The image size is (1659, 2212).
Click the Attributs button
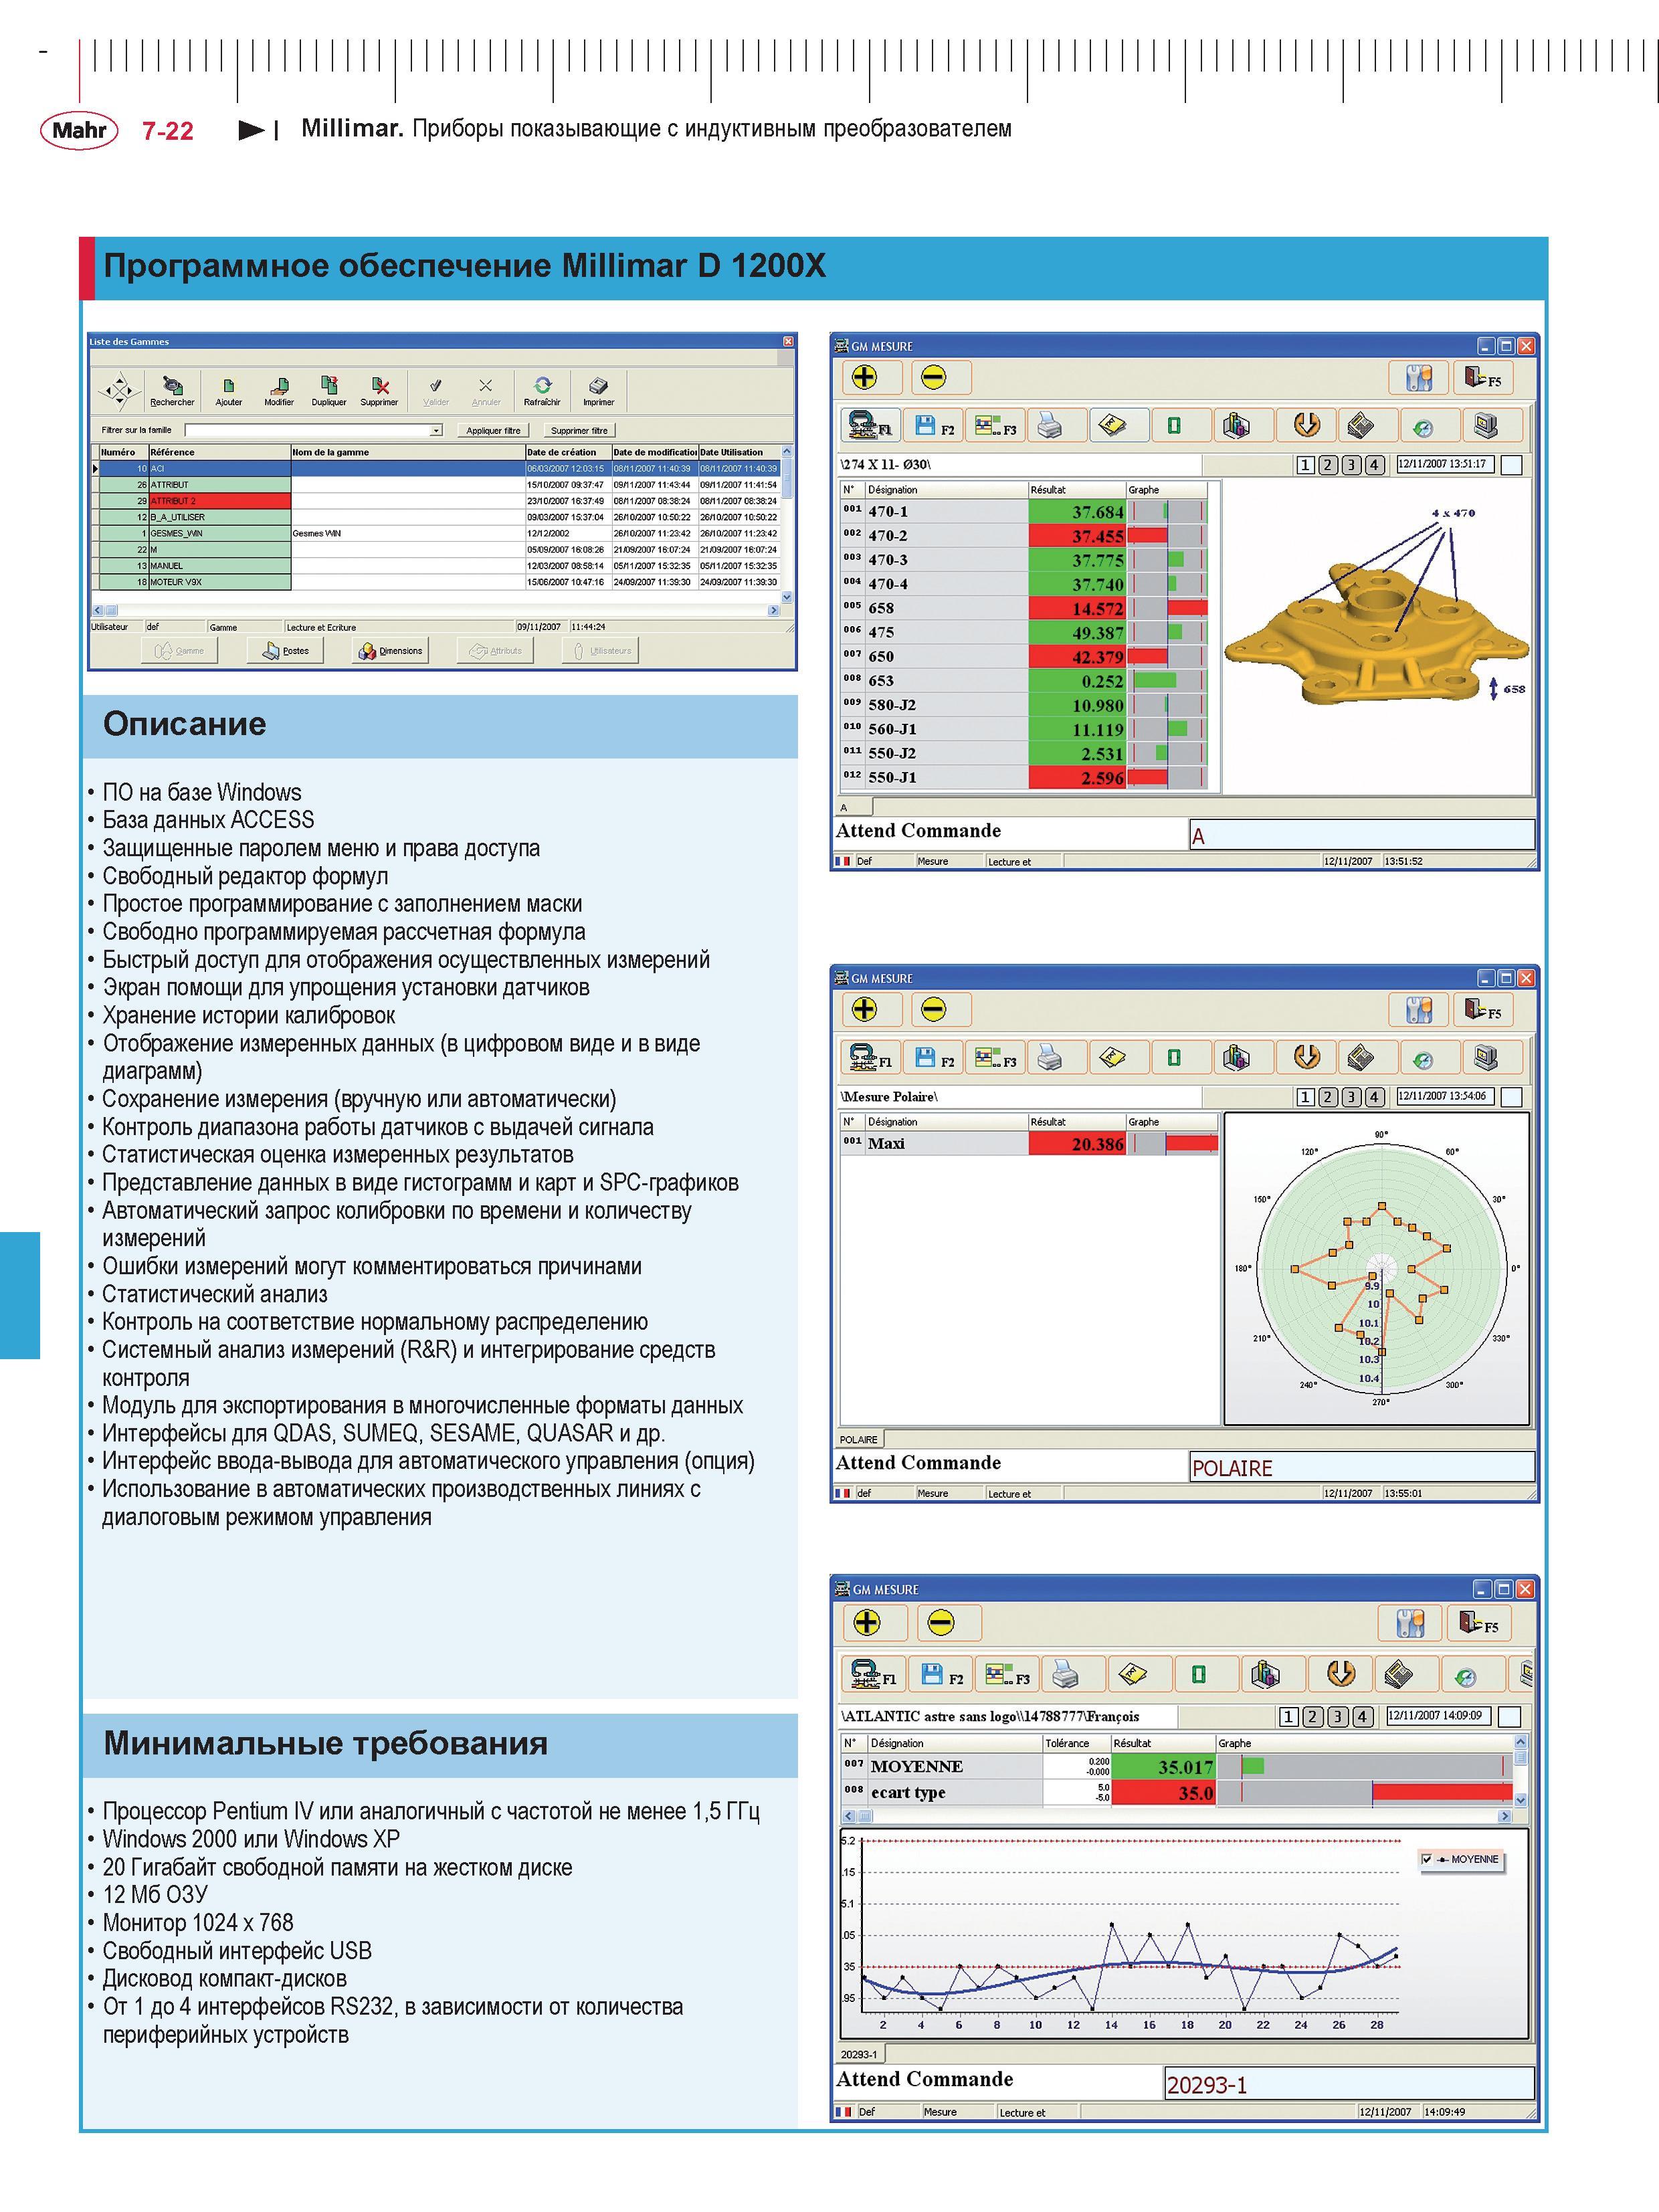tap(495, 651)
